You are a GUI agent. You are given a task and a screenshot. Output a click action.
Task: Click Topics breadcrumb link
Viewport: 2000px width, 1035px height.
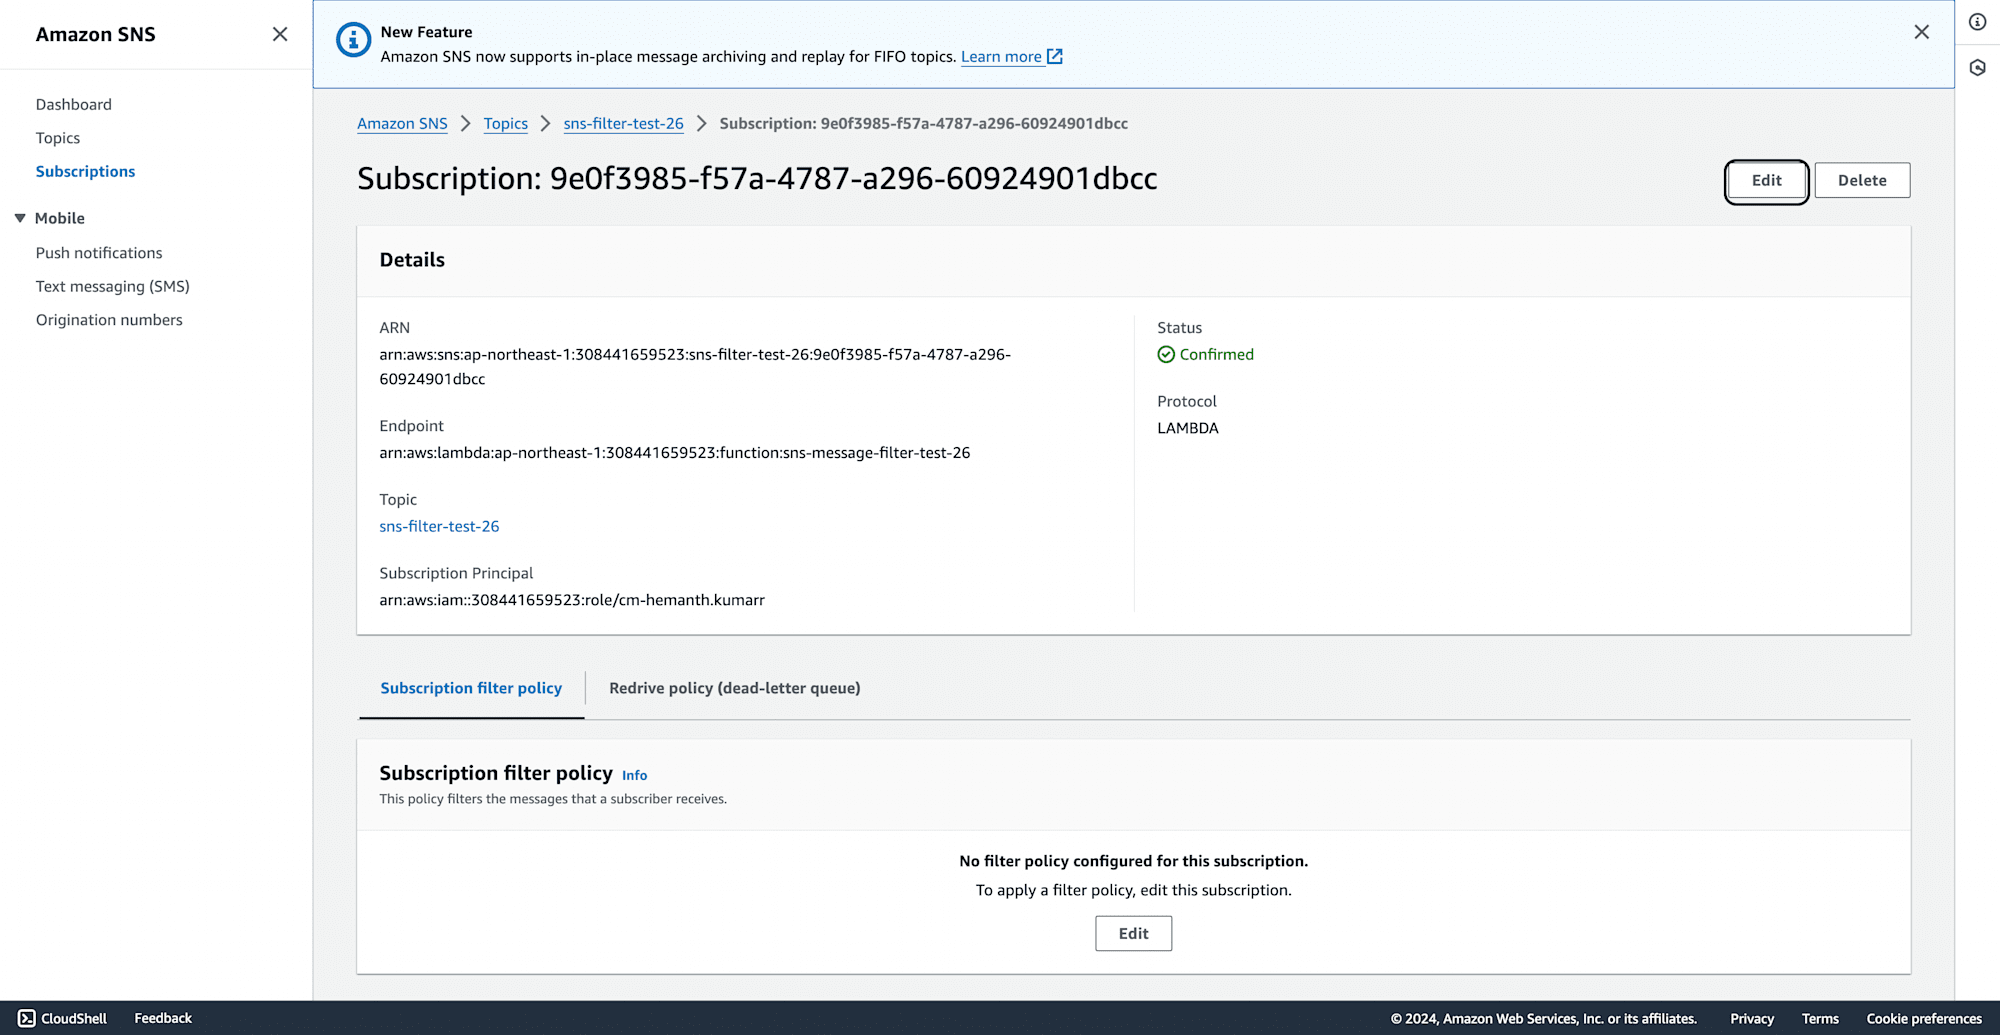coord(505,123)
